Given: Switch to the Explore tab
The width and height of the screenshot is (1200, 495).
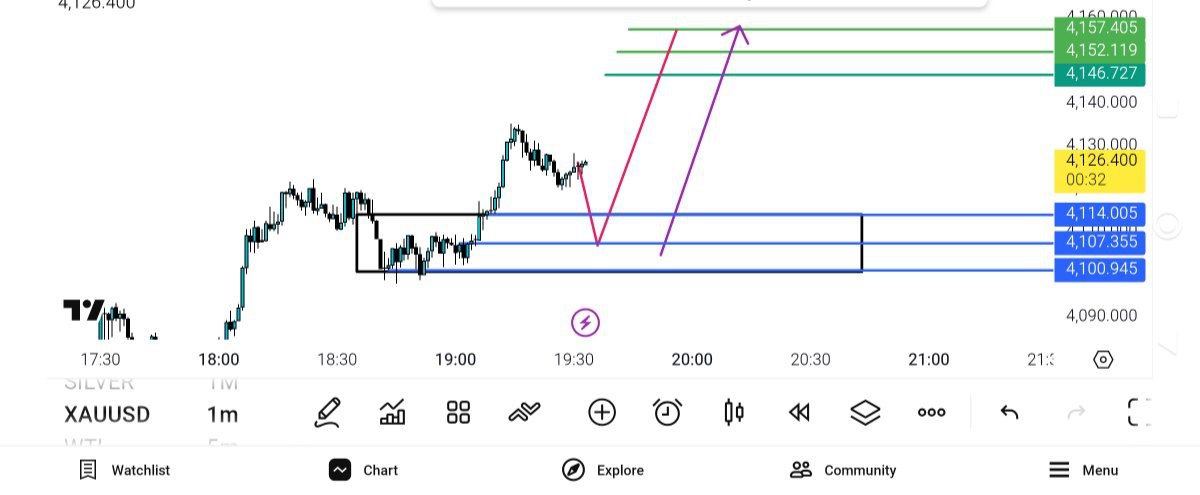Looking at the screenshot, I should tap(602, 470).
